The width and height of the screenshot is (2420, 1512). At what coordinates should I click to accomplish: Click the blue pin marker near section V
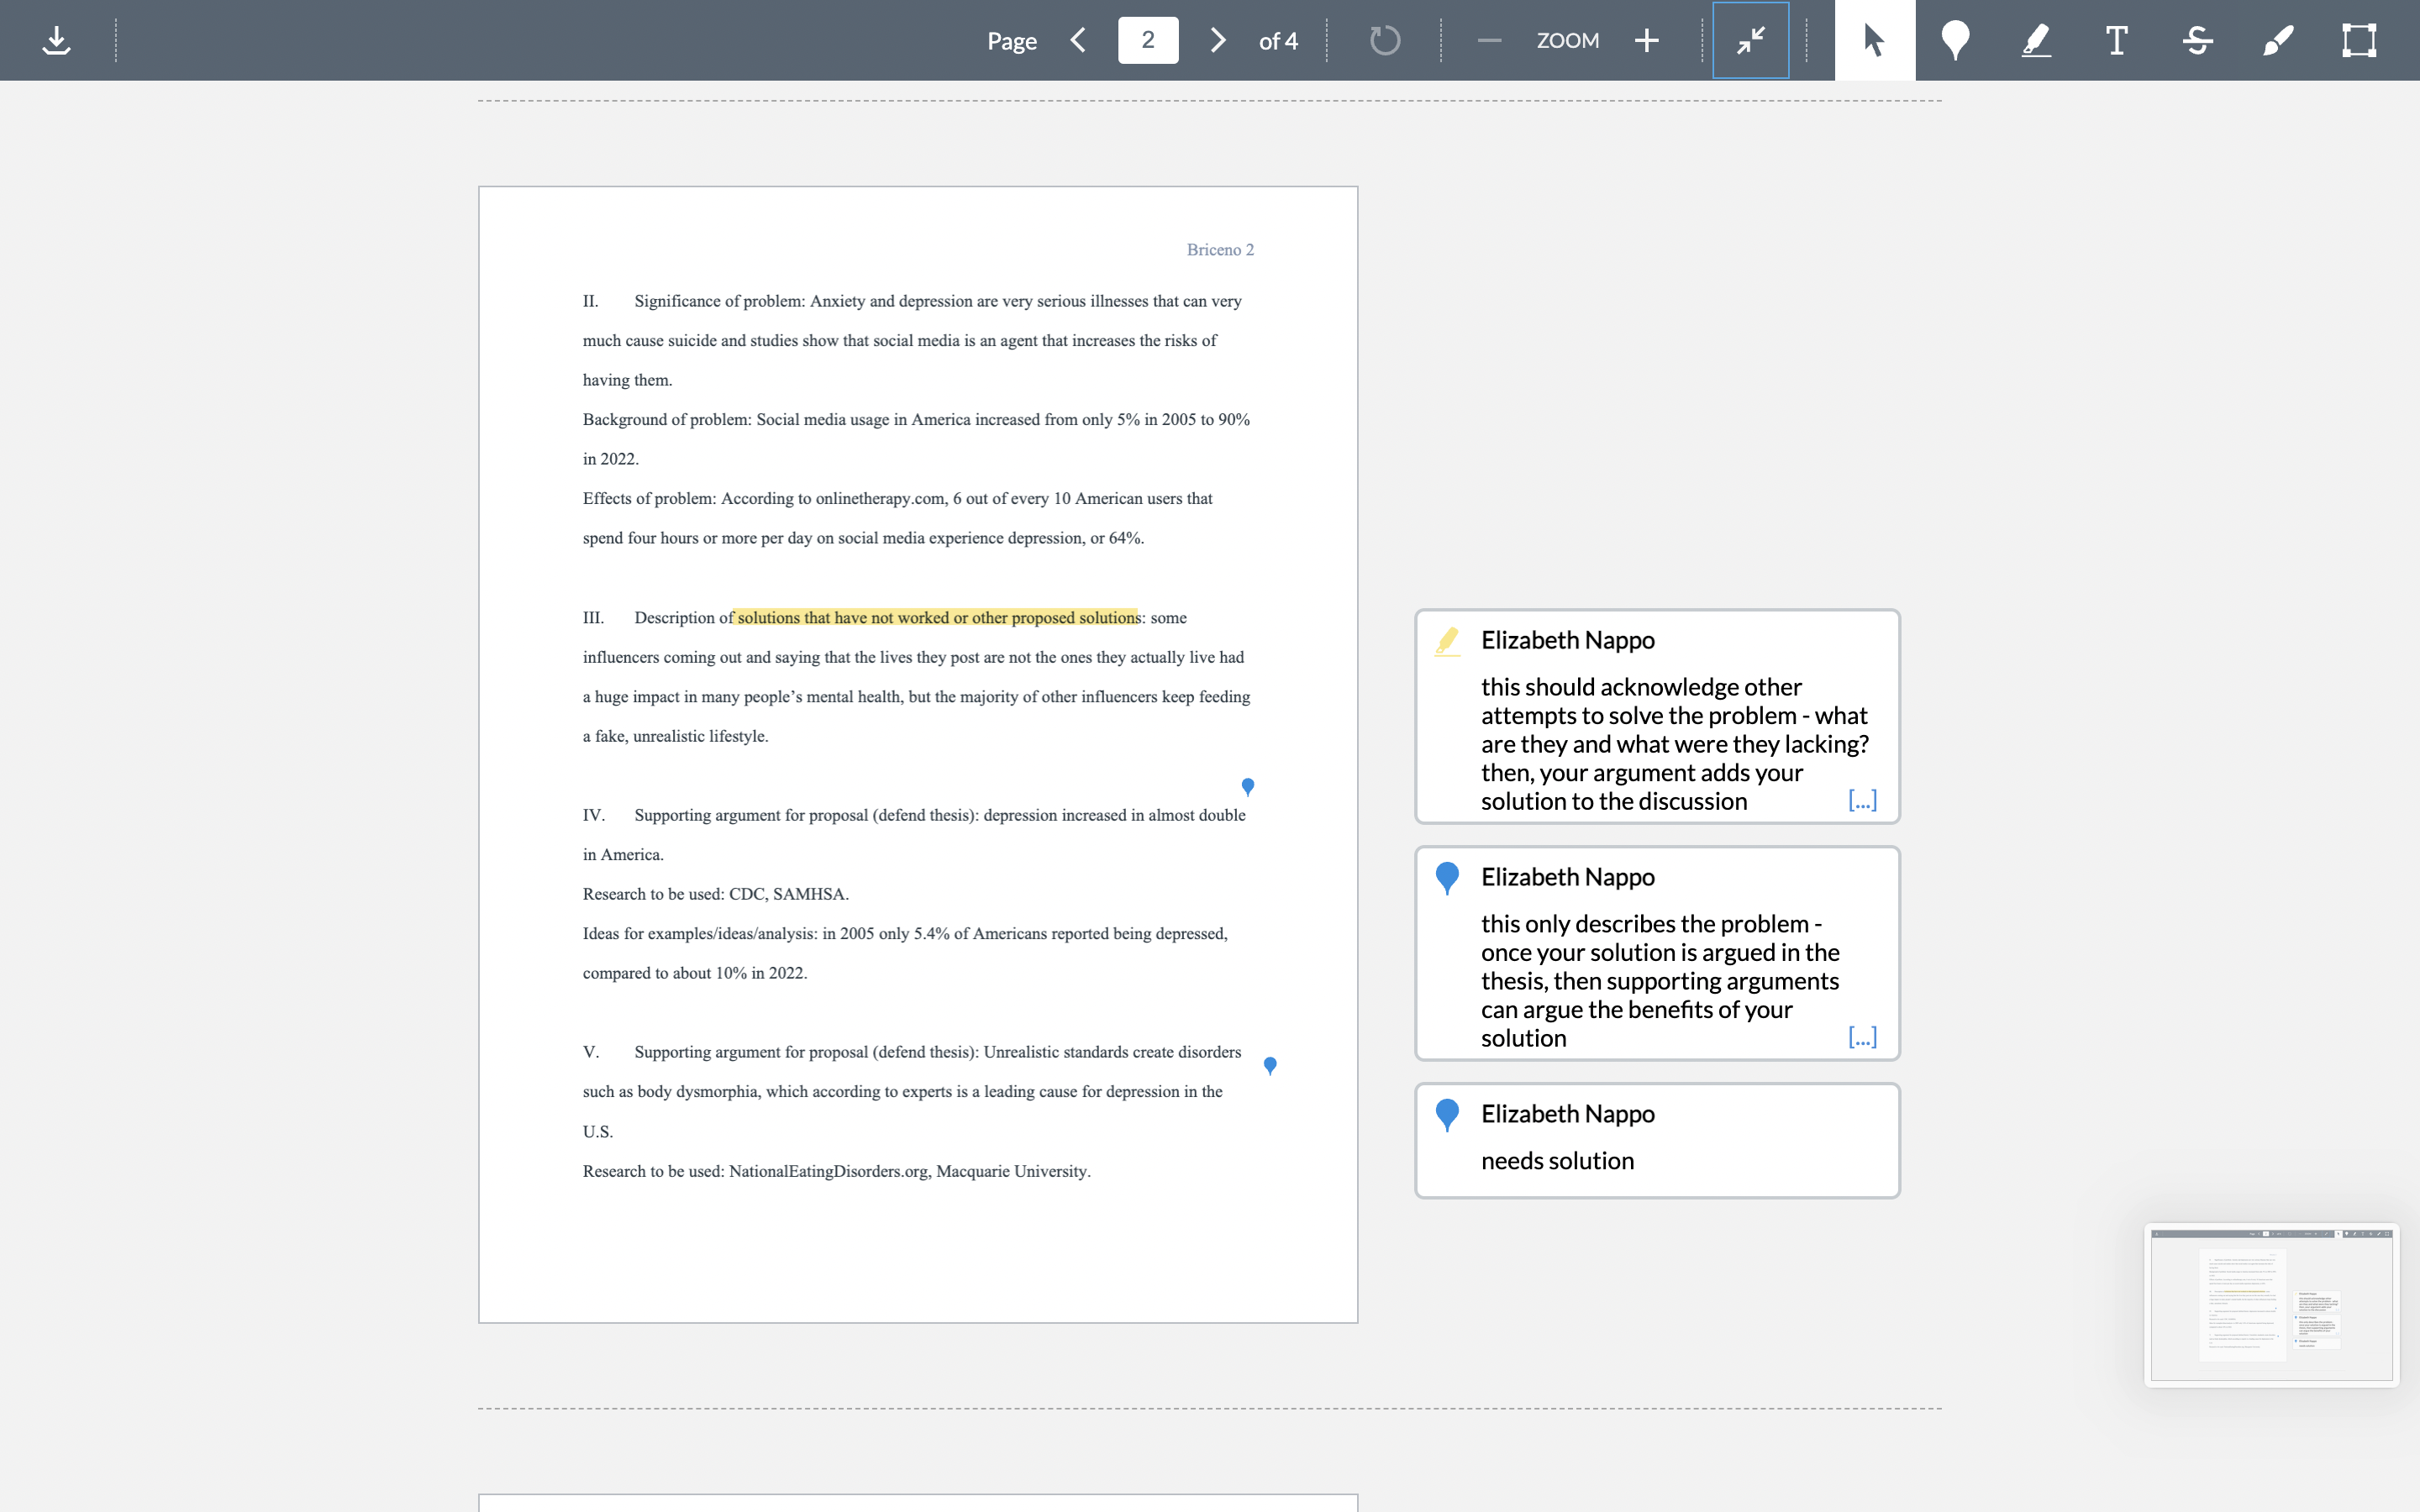coord(1270,1066)
